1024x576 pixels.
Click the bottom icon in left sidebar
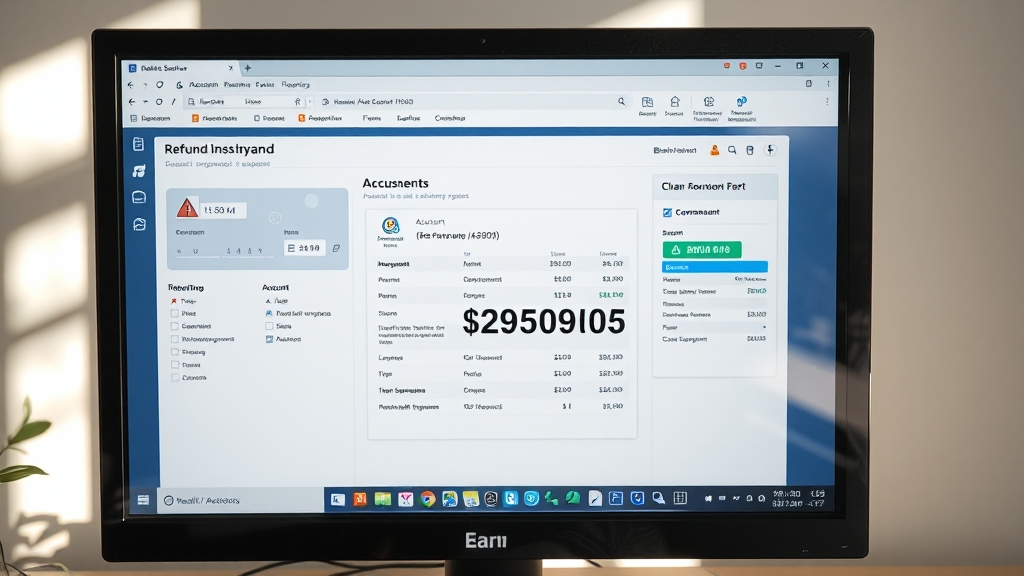point(139,224)
